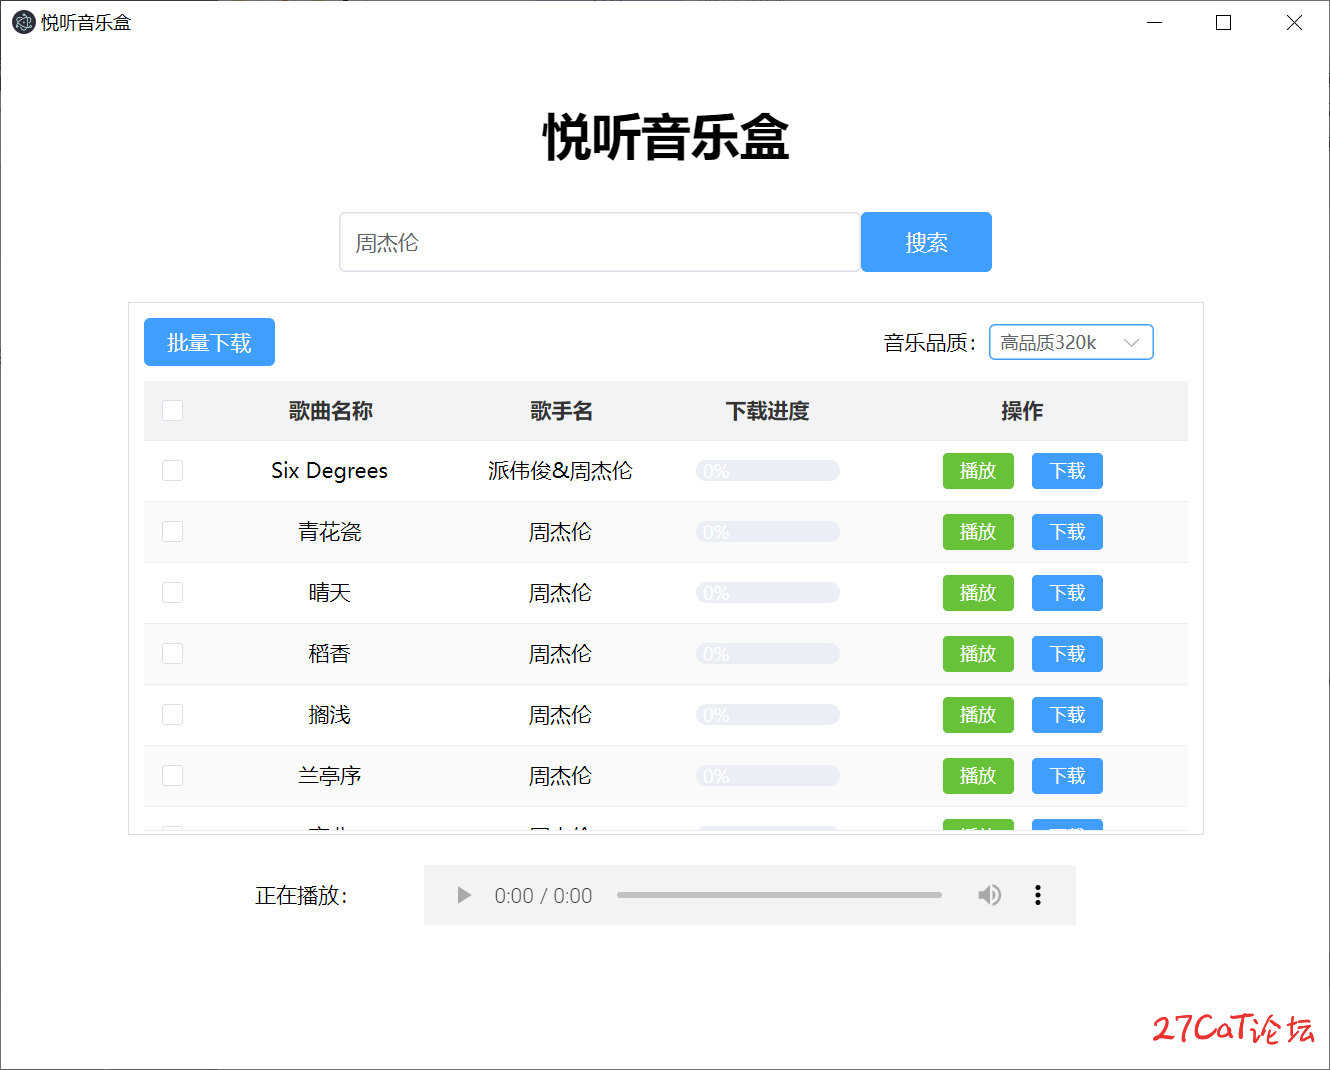Click the 搜索 button

pyautogui.click(x=926, y=242)
